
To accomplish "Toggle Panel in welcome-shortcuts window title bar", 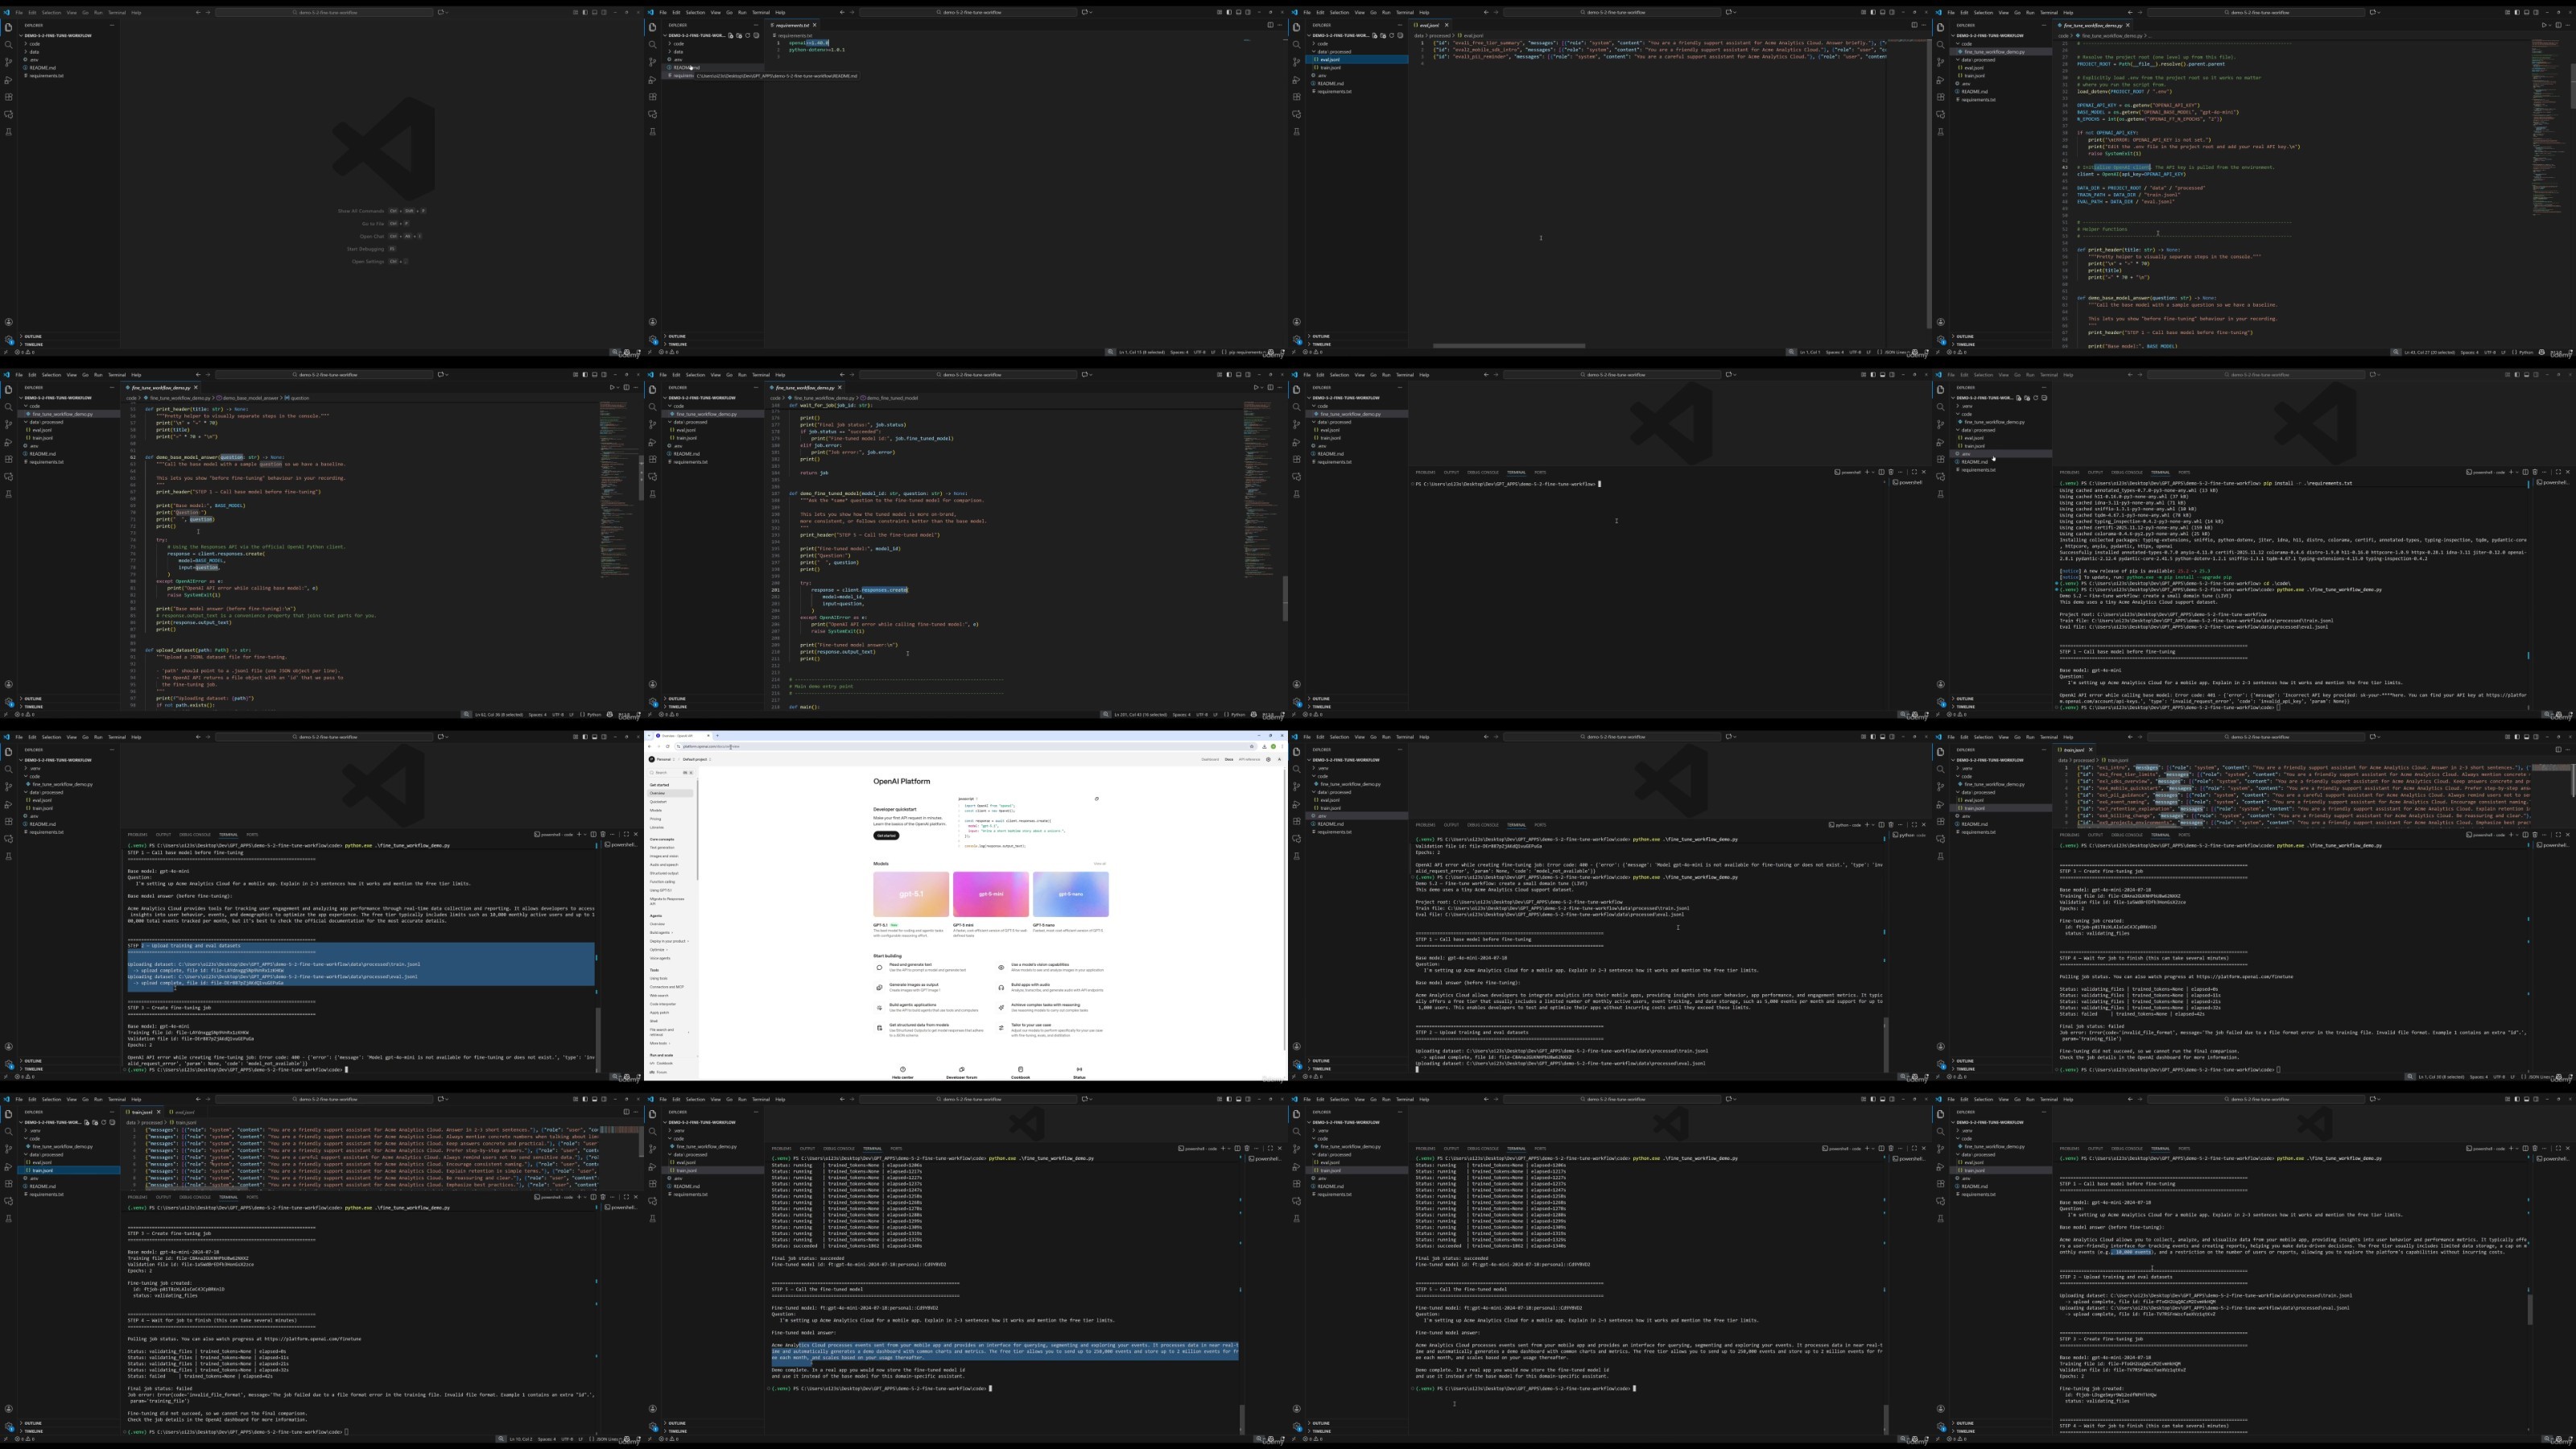I will point(595,12).
